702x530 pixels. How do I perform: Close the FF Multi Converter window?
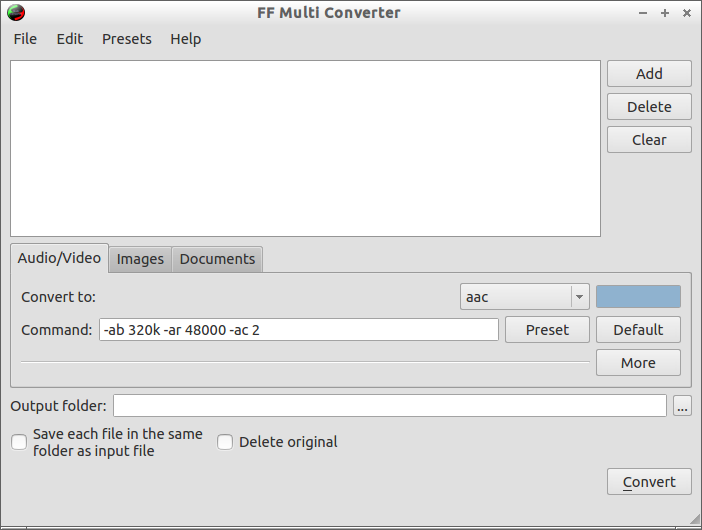click(687, 13)
